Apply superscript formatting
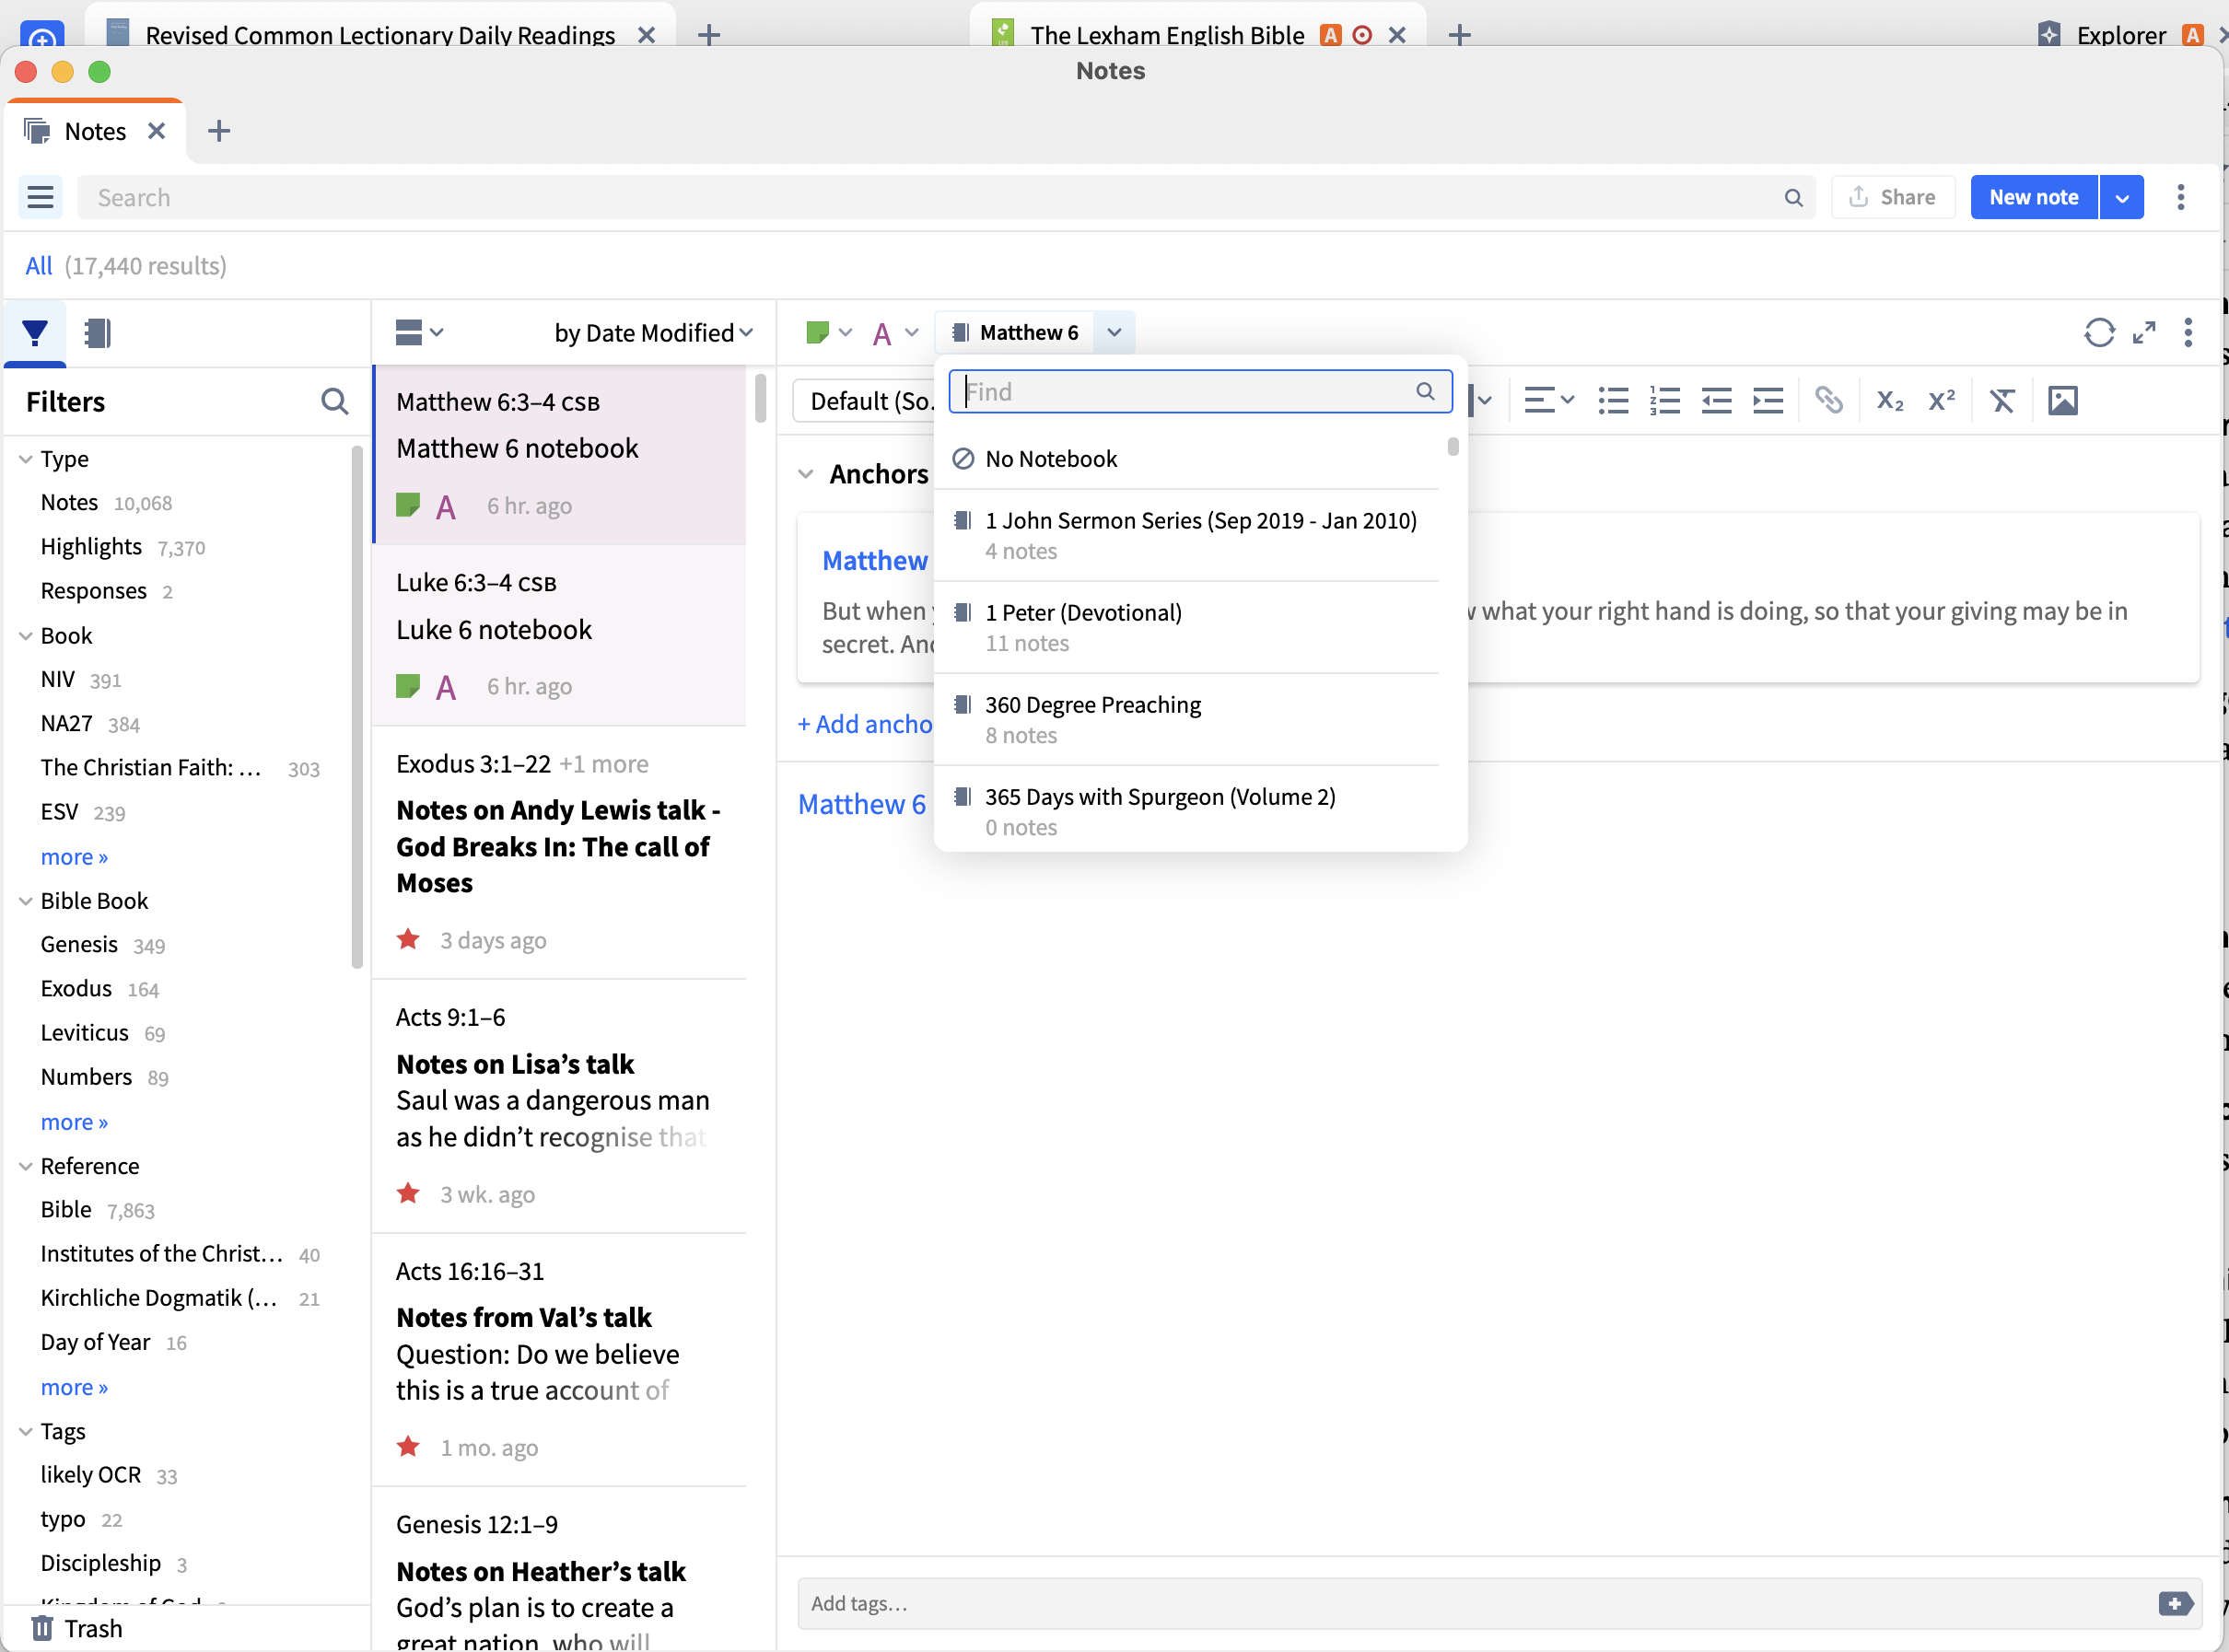Viewport: 2229px width, 1652px height. (1941, 401)
